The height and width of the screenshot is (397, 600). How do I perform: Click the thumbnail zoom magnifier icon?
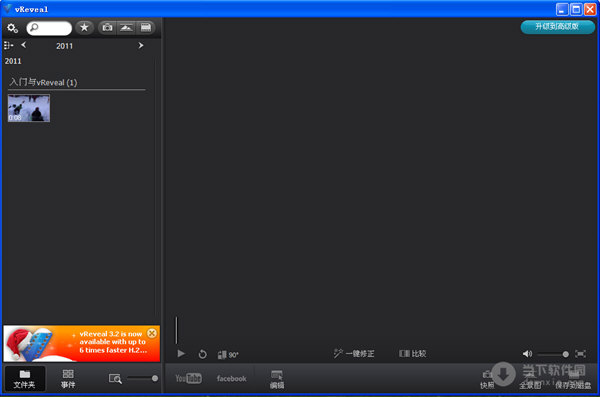(x=115, y=379)
